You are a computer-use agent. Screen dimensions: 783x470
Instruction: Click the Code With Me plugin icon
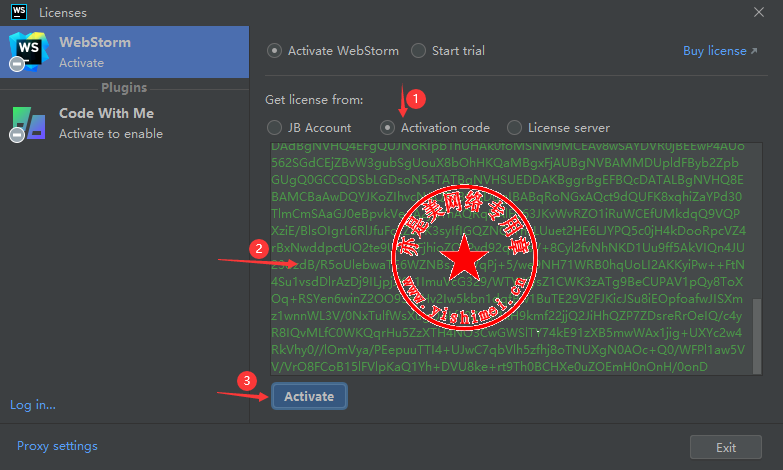pyautogui.click(x=28, y=123)
